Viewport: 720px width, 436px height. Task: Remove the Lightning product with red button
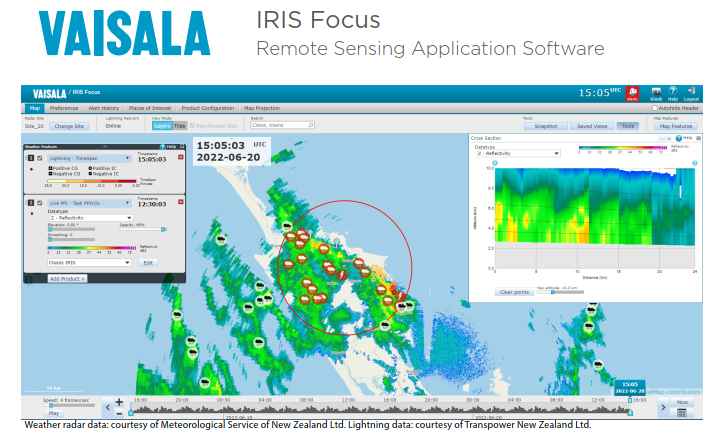tap(181, 157)
